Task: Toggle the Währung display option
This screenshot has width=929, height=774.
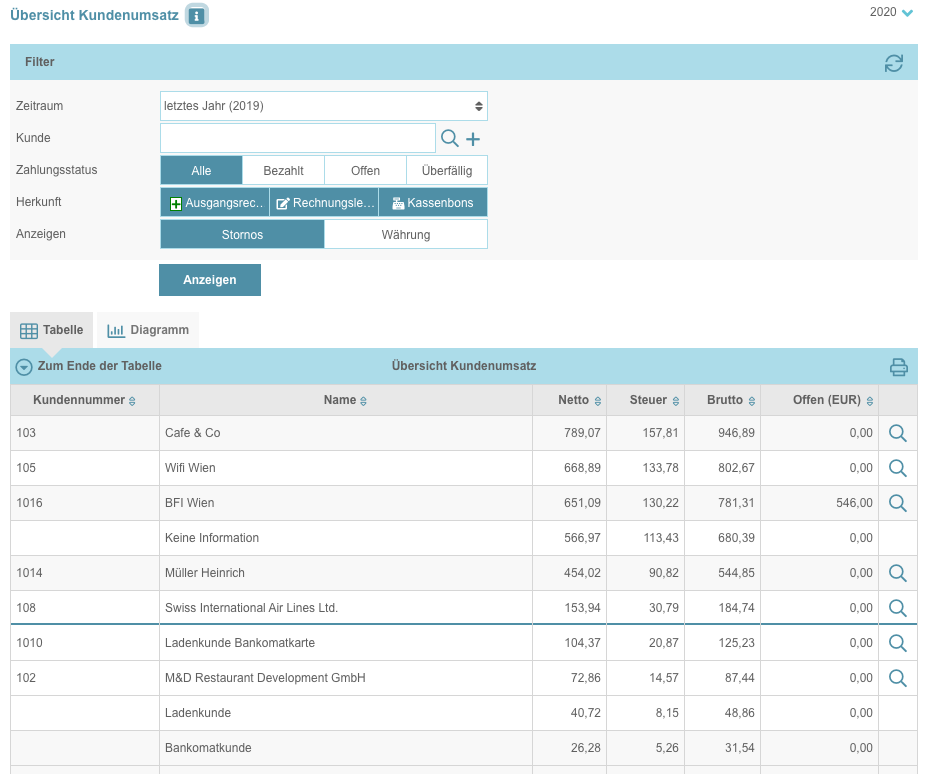Action: pos(405,235)
